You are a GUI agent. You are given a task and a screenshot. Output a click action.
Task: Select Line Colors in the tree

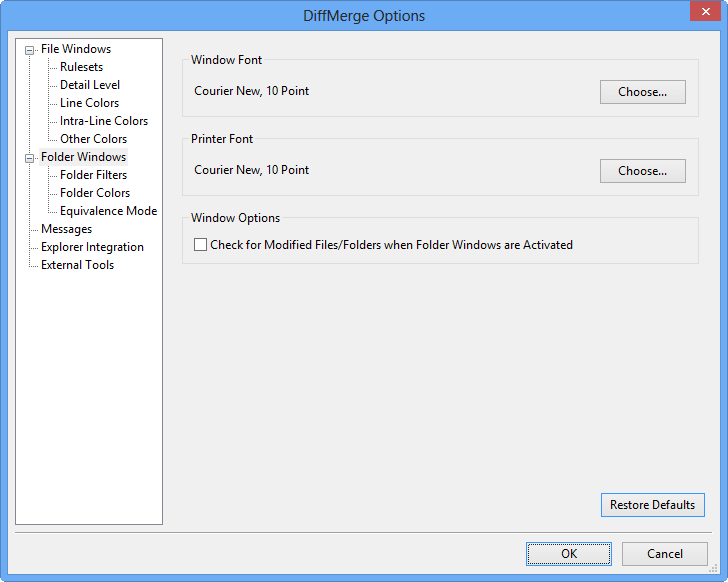pyautogui.click(x=89, y=103)
